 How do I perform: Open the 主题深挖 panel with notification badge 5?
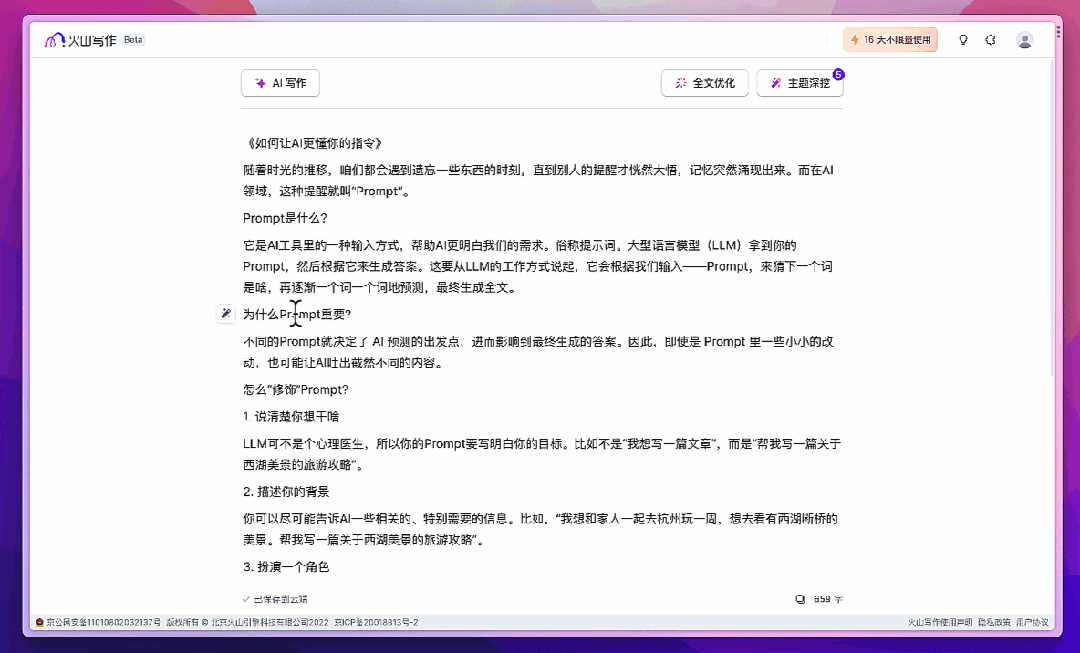(799, 83)
